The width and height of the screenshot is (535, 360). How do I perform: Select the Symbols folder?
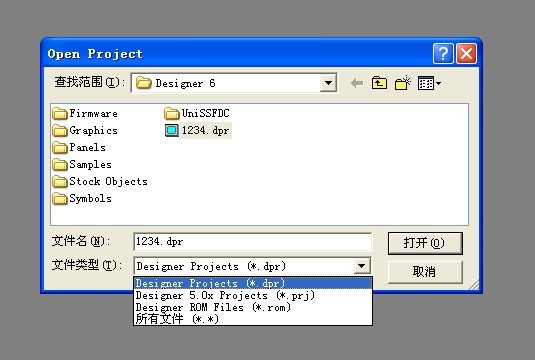[x=82, y=198]
